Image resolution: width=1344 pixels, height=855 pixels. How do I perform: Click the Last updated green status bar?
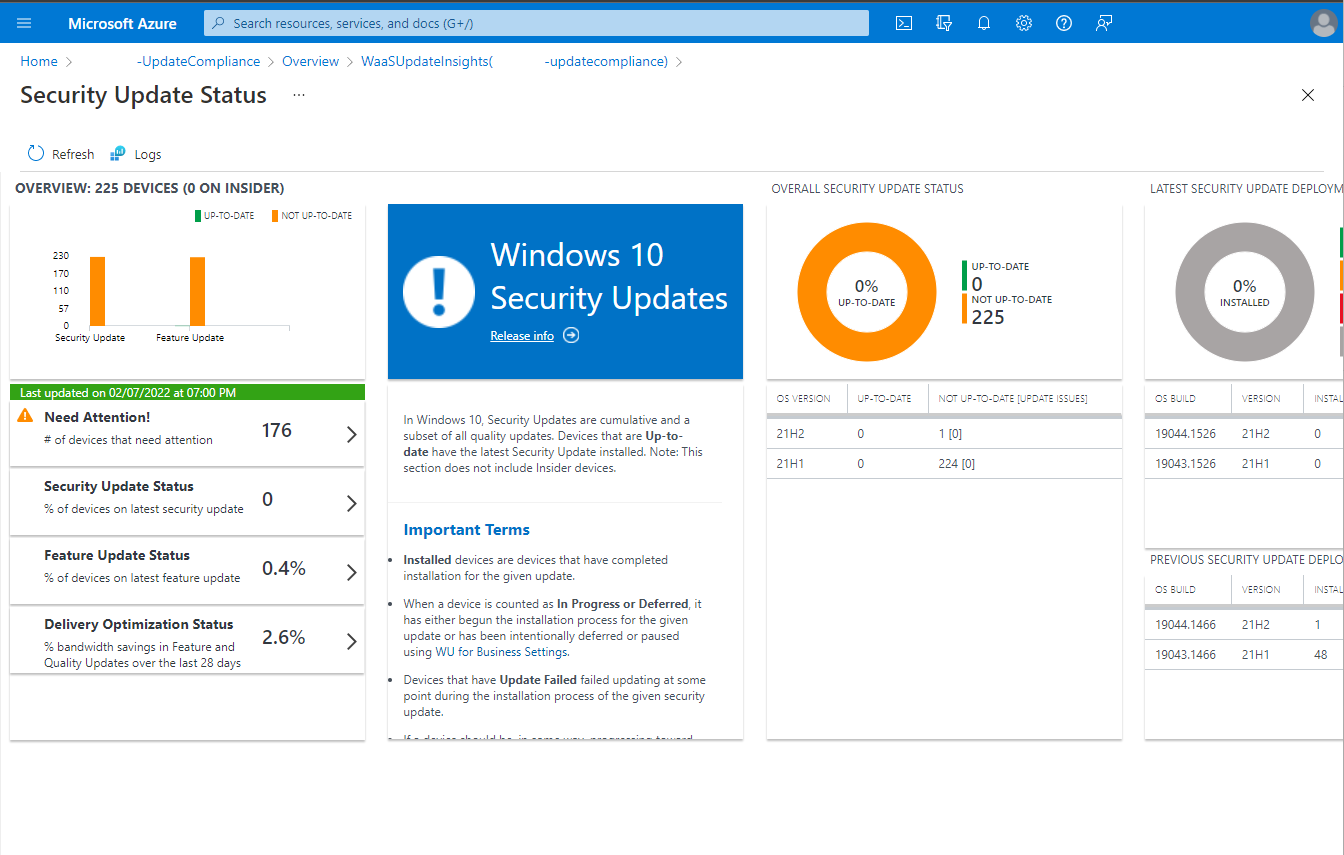point(187,392)
